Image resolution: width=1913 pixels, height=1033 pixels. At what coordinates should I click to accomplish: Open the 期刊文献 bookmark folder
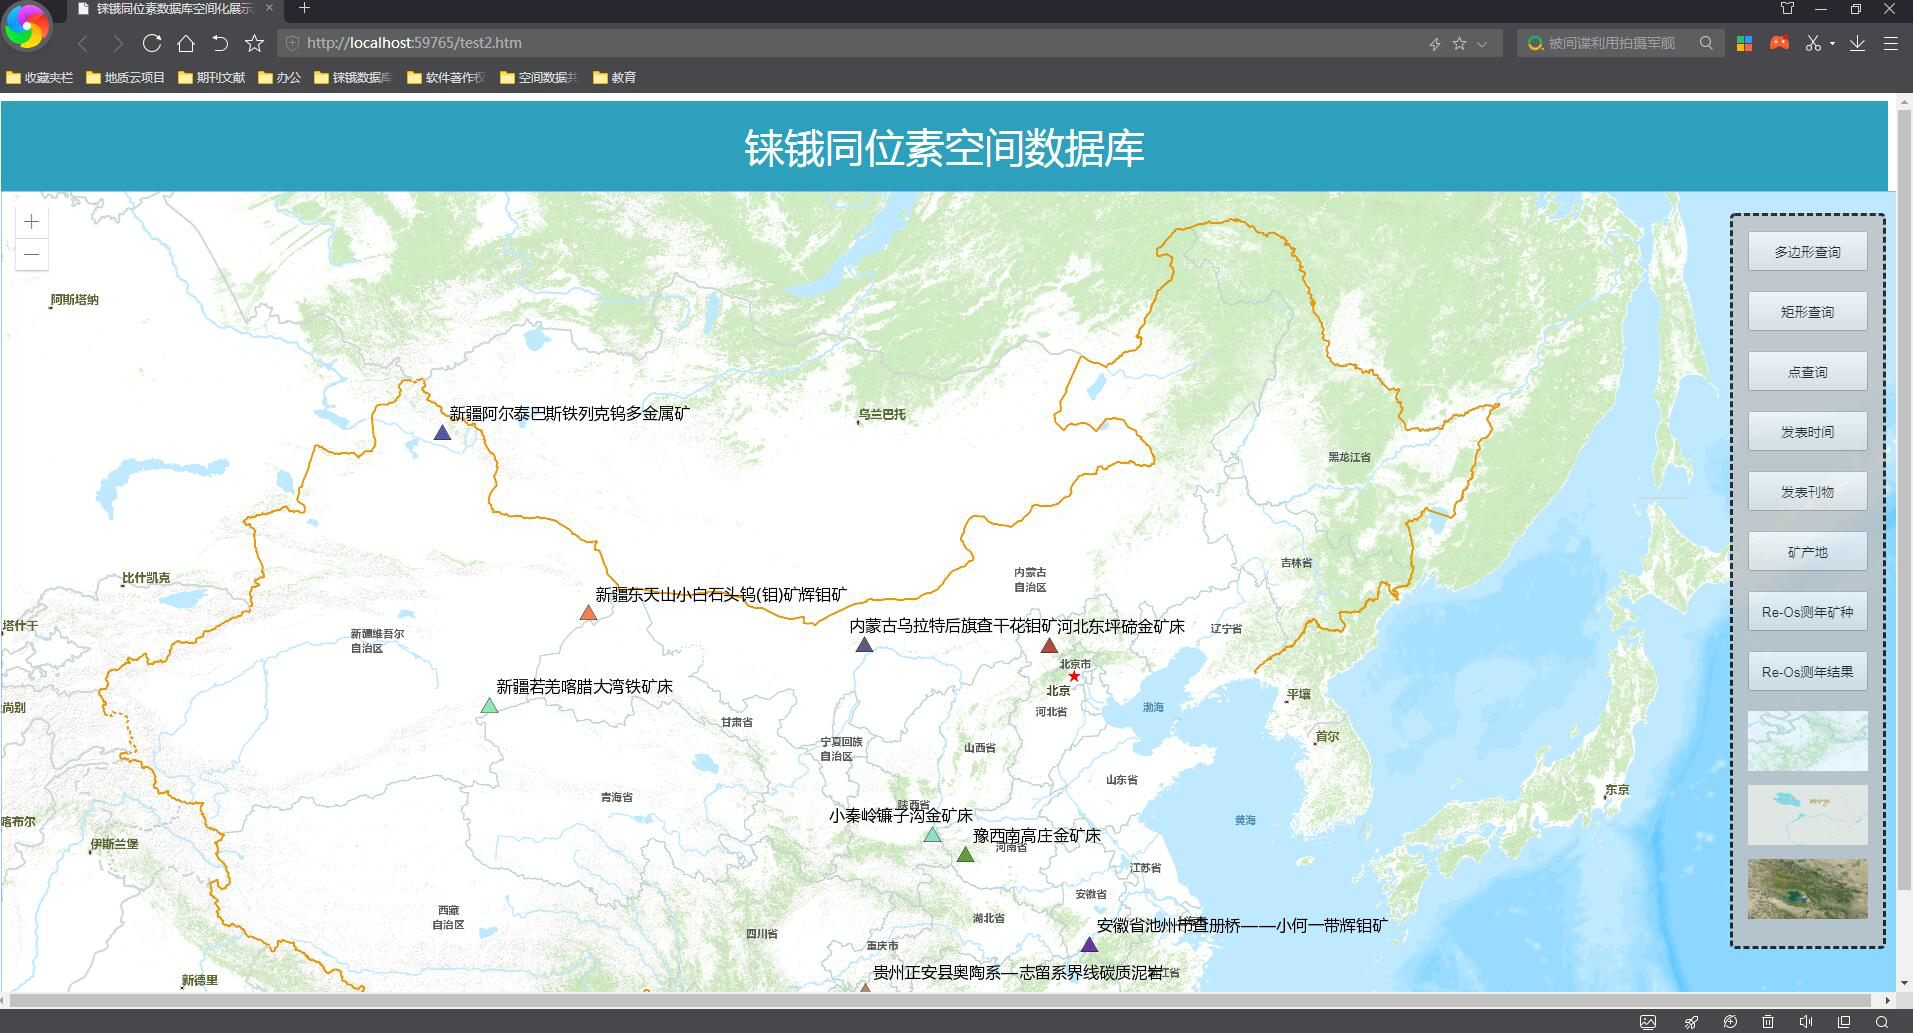pos(212,77)
